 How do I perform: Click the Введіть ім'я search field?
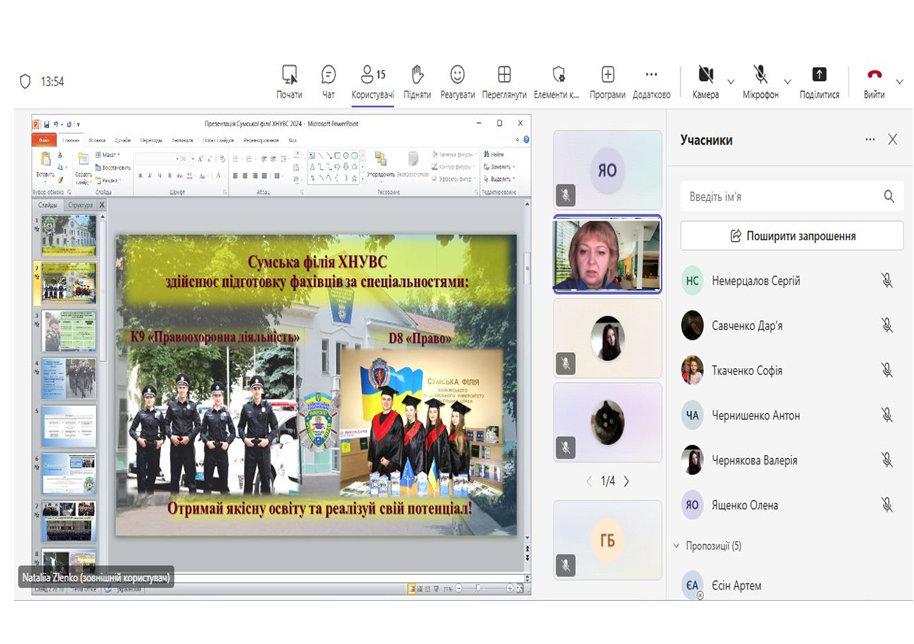coord(780,197)
